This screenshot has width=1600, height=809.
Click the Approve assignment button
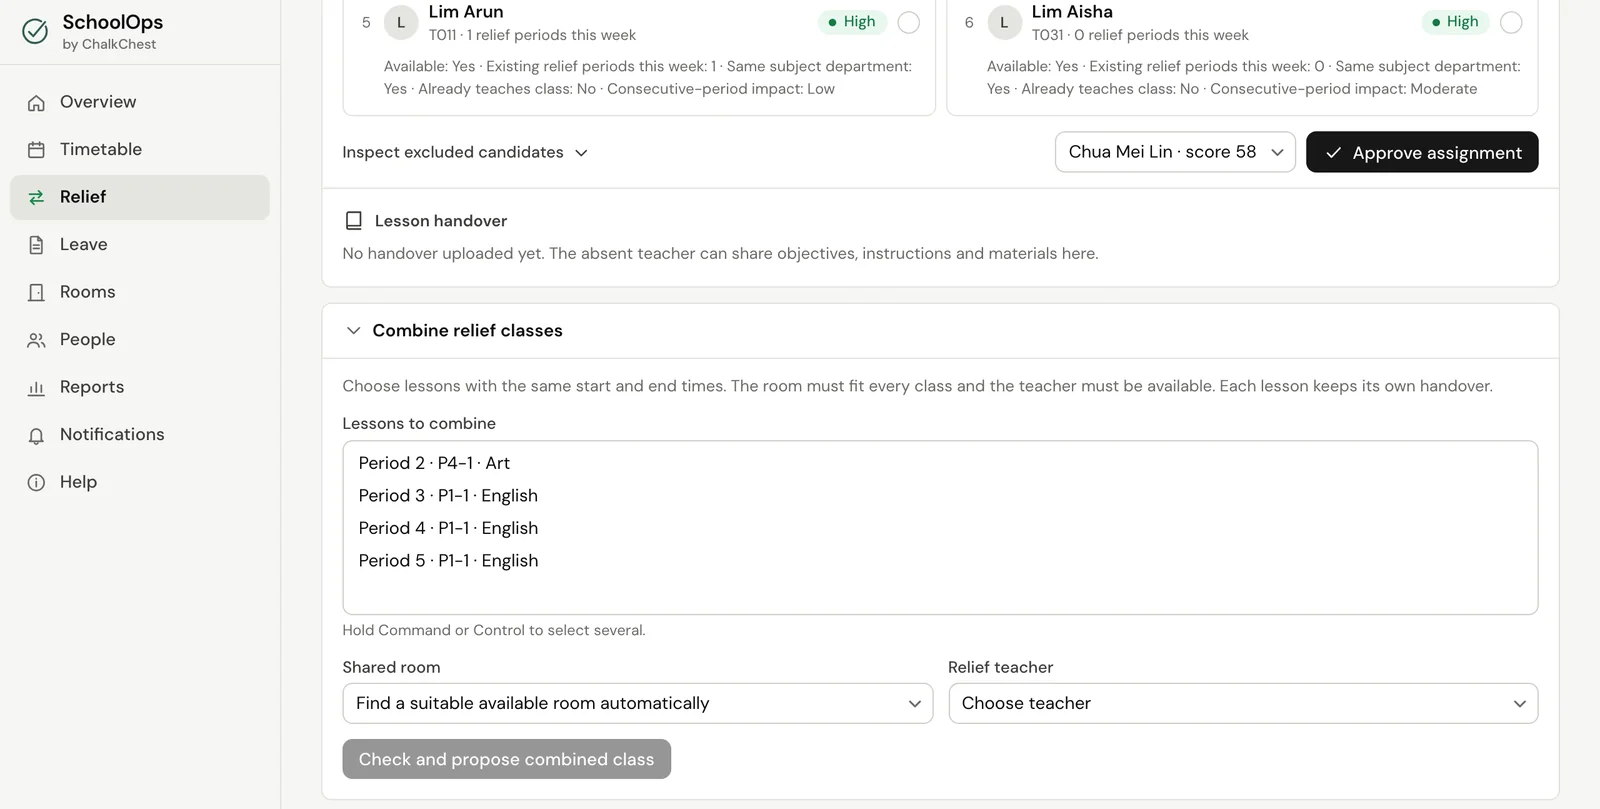pos(1422,152)
